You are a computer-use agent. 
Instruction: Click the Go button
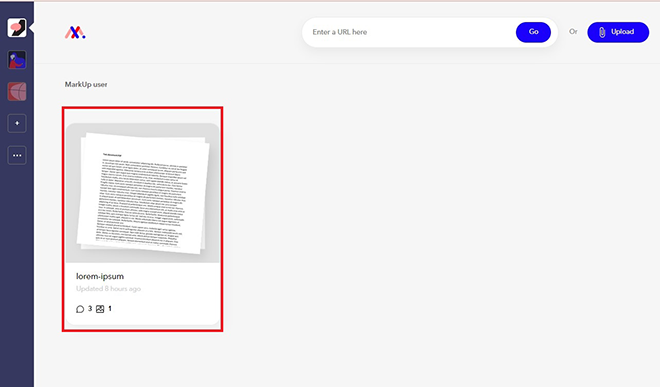(533, 32)
